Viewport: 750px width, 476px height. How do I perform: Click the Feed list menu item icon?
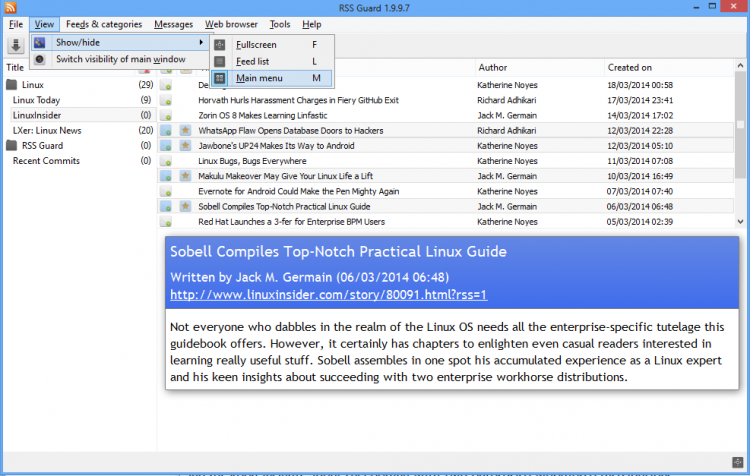[x=220, y=61]
